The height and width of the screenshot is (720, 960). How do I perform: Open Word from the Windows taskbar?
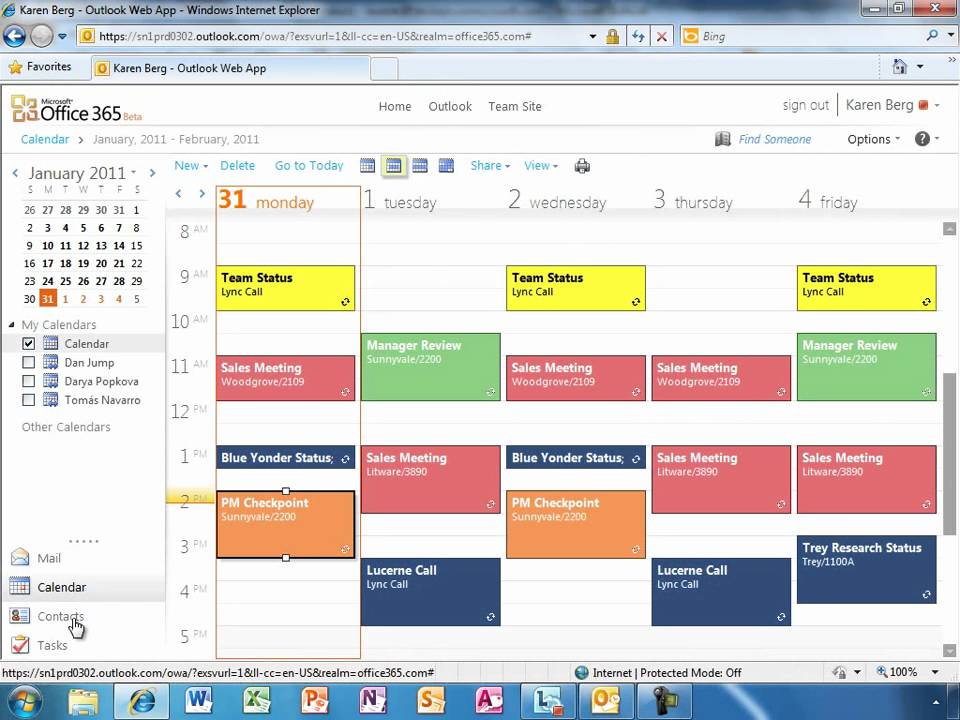click(x=200, y=701)
